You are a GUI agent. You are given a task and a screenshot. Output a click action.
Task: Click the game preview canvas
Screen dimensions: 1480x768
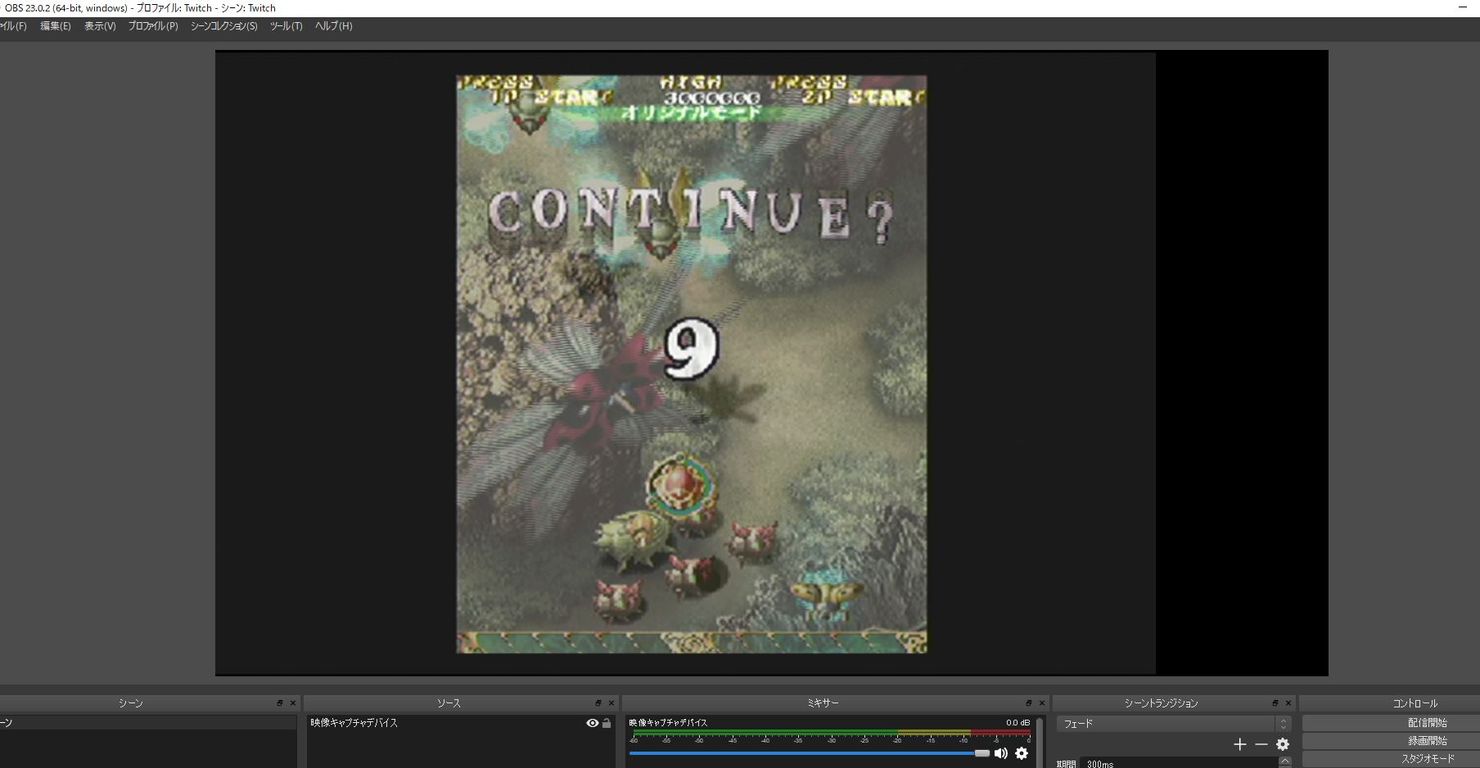[691, 364]
